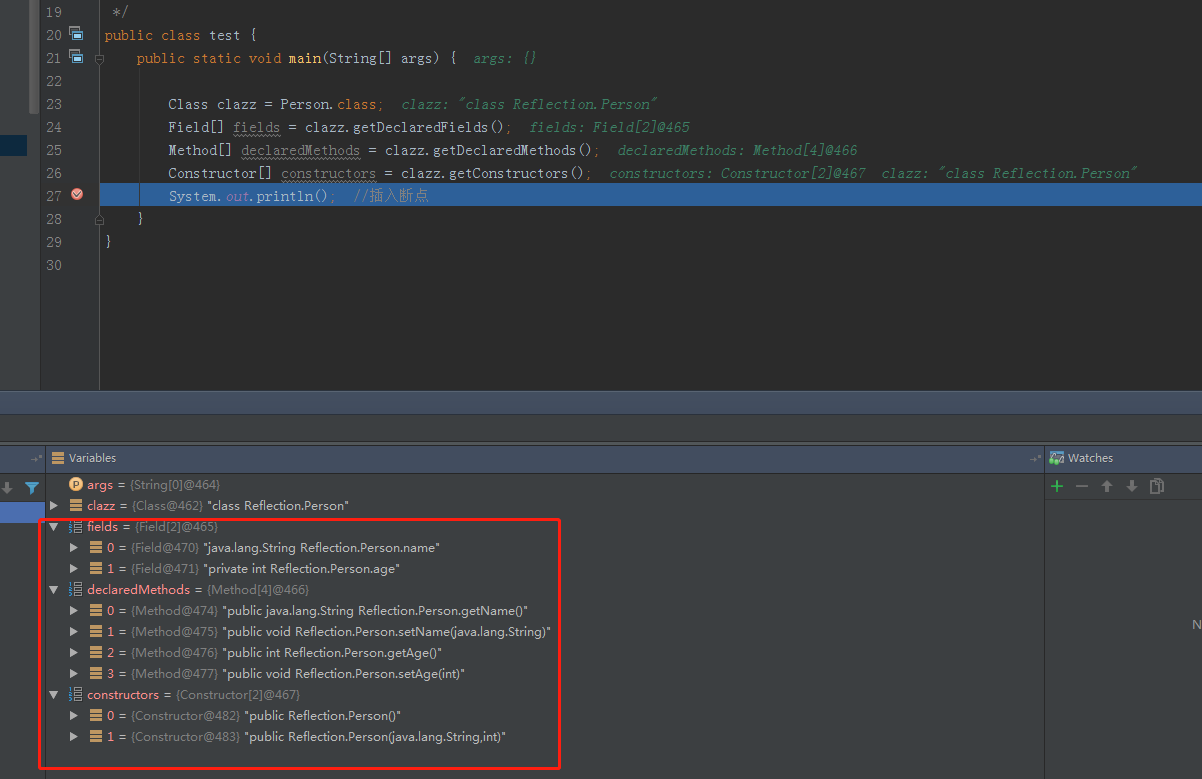Screen dimensions: 1202x779
Task: Expand the clazz variable node
Action: click(54, 506)
